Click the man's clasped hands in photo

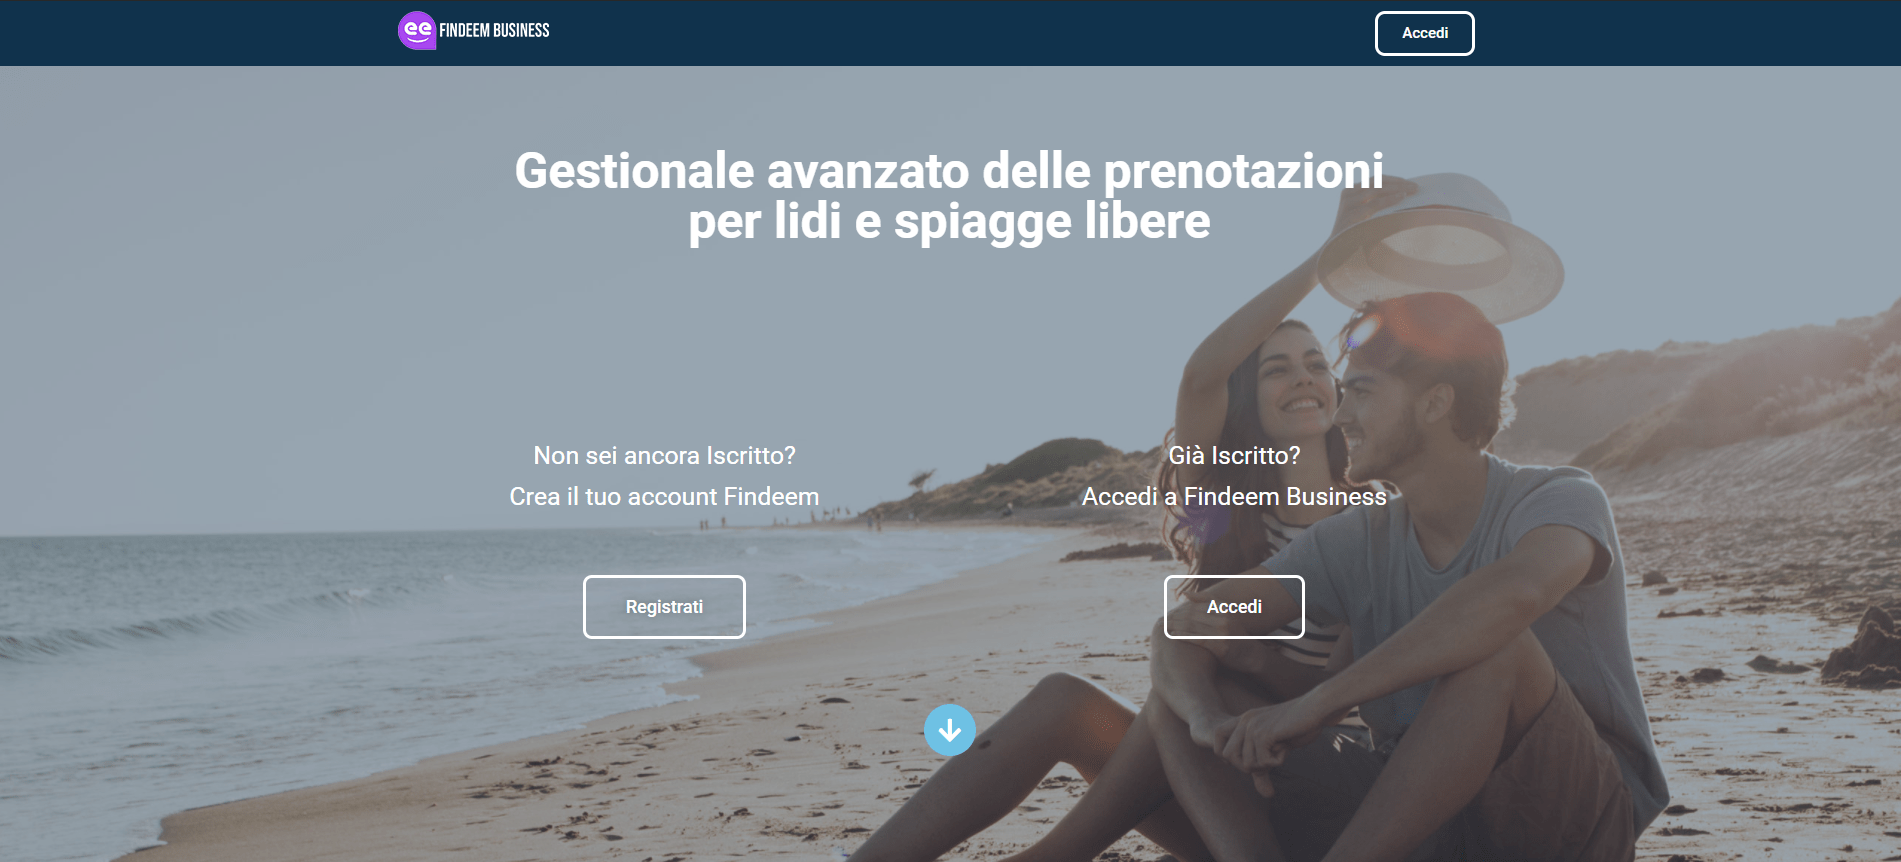pos(1250,740)
